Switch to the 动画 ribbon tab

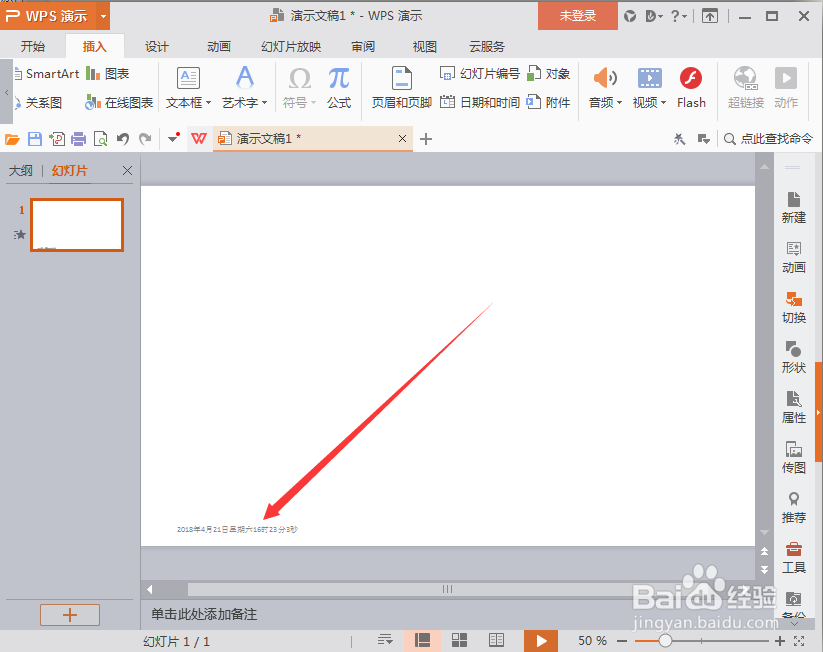pyautogui.click(x=219, y=47)
